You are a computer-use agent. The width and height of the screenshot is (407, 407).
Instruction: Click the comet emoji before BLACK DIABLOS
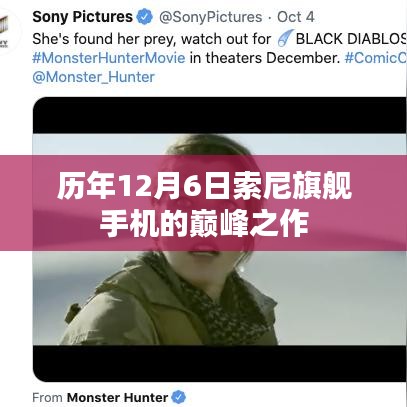286,38
